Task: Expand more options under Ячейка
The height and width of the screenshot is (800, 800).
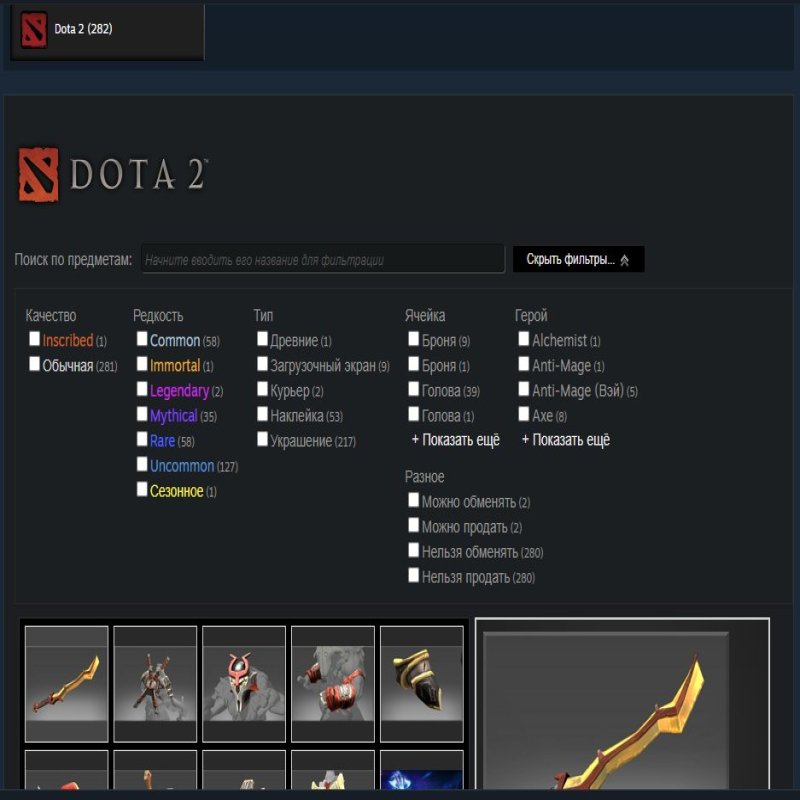Action: click(x=456, y=440)
